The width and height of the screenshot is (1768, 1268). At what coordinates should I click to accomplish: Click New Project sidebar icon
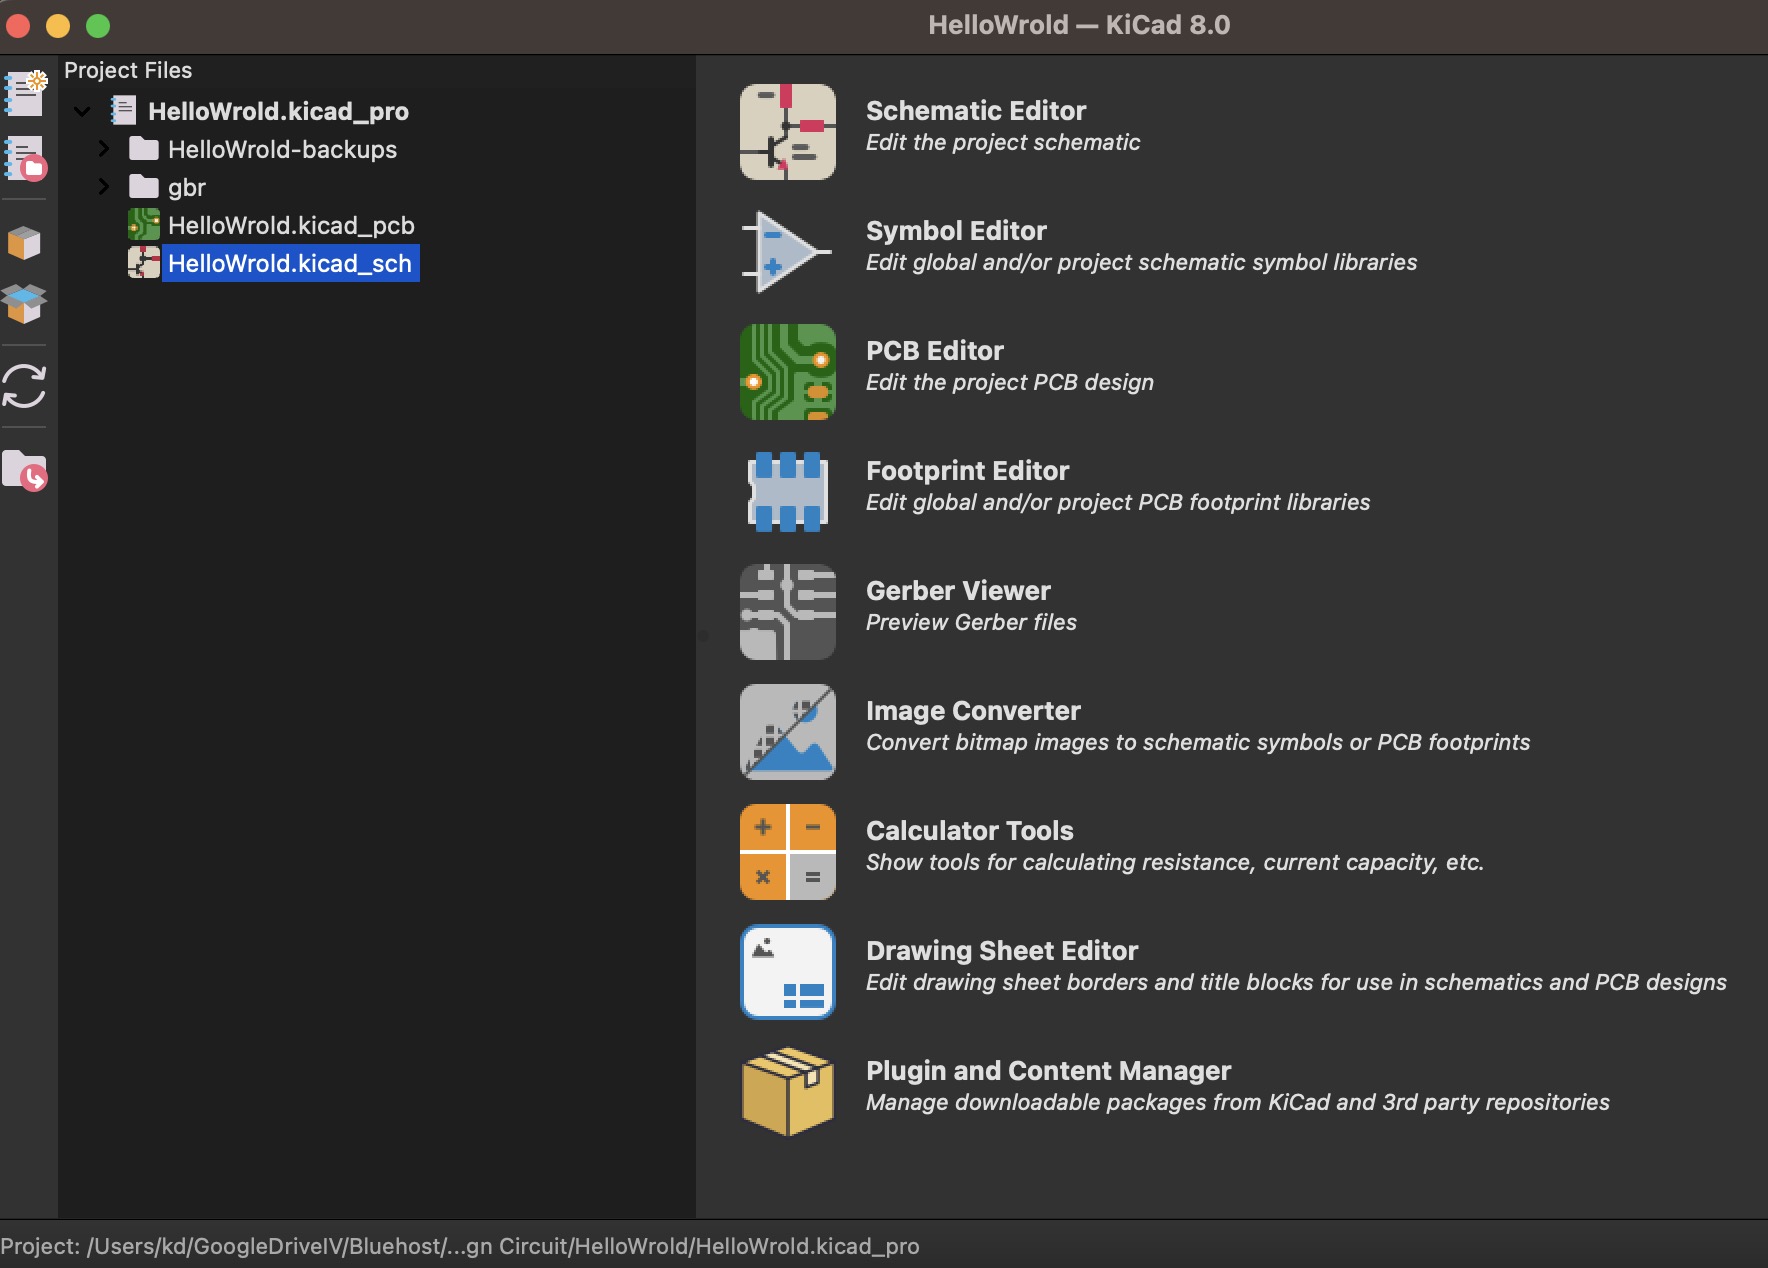tap(25, 93)
